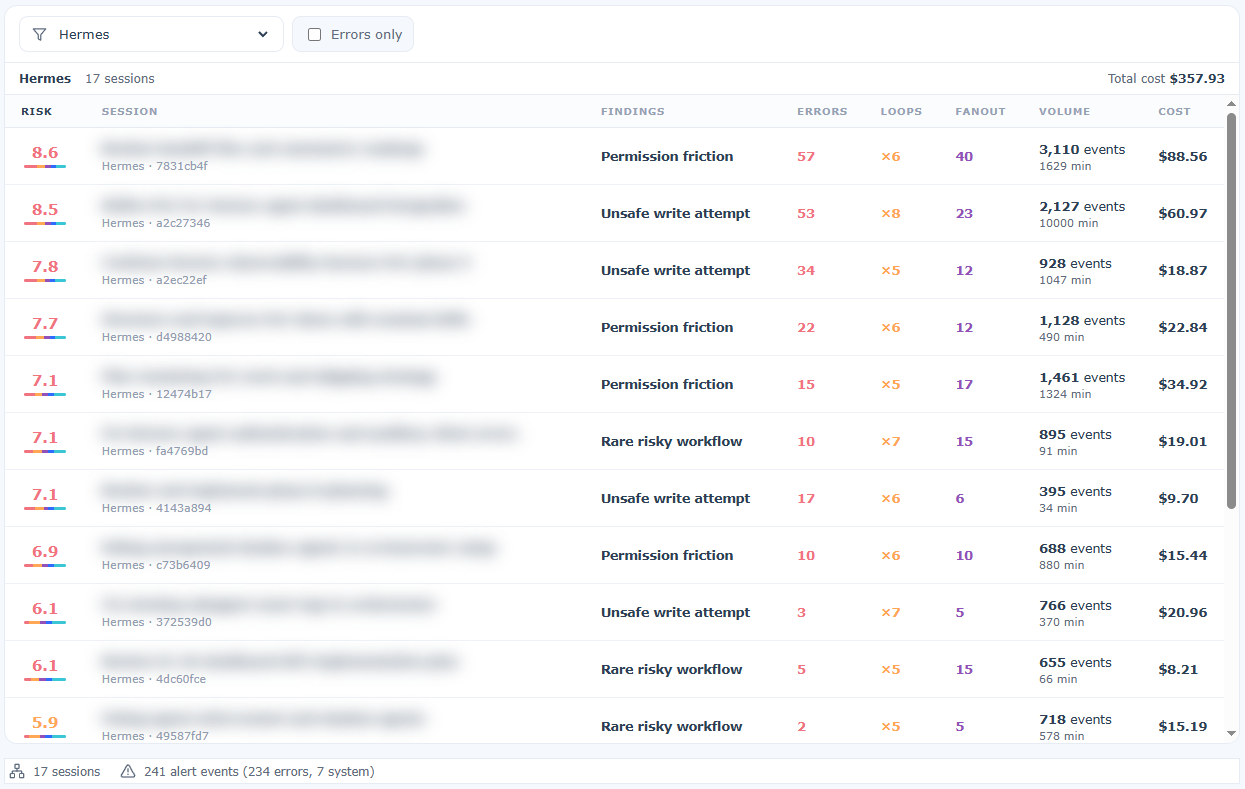This screenshot has width=1245, height=789.
Task: Click 17 sessions in the status bar
Action: (67, 771)
